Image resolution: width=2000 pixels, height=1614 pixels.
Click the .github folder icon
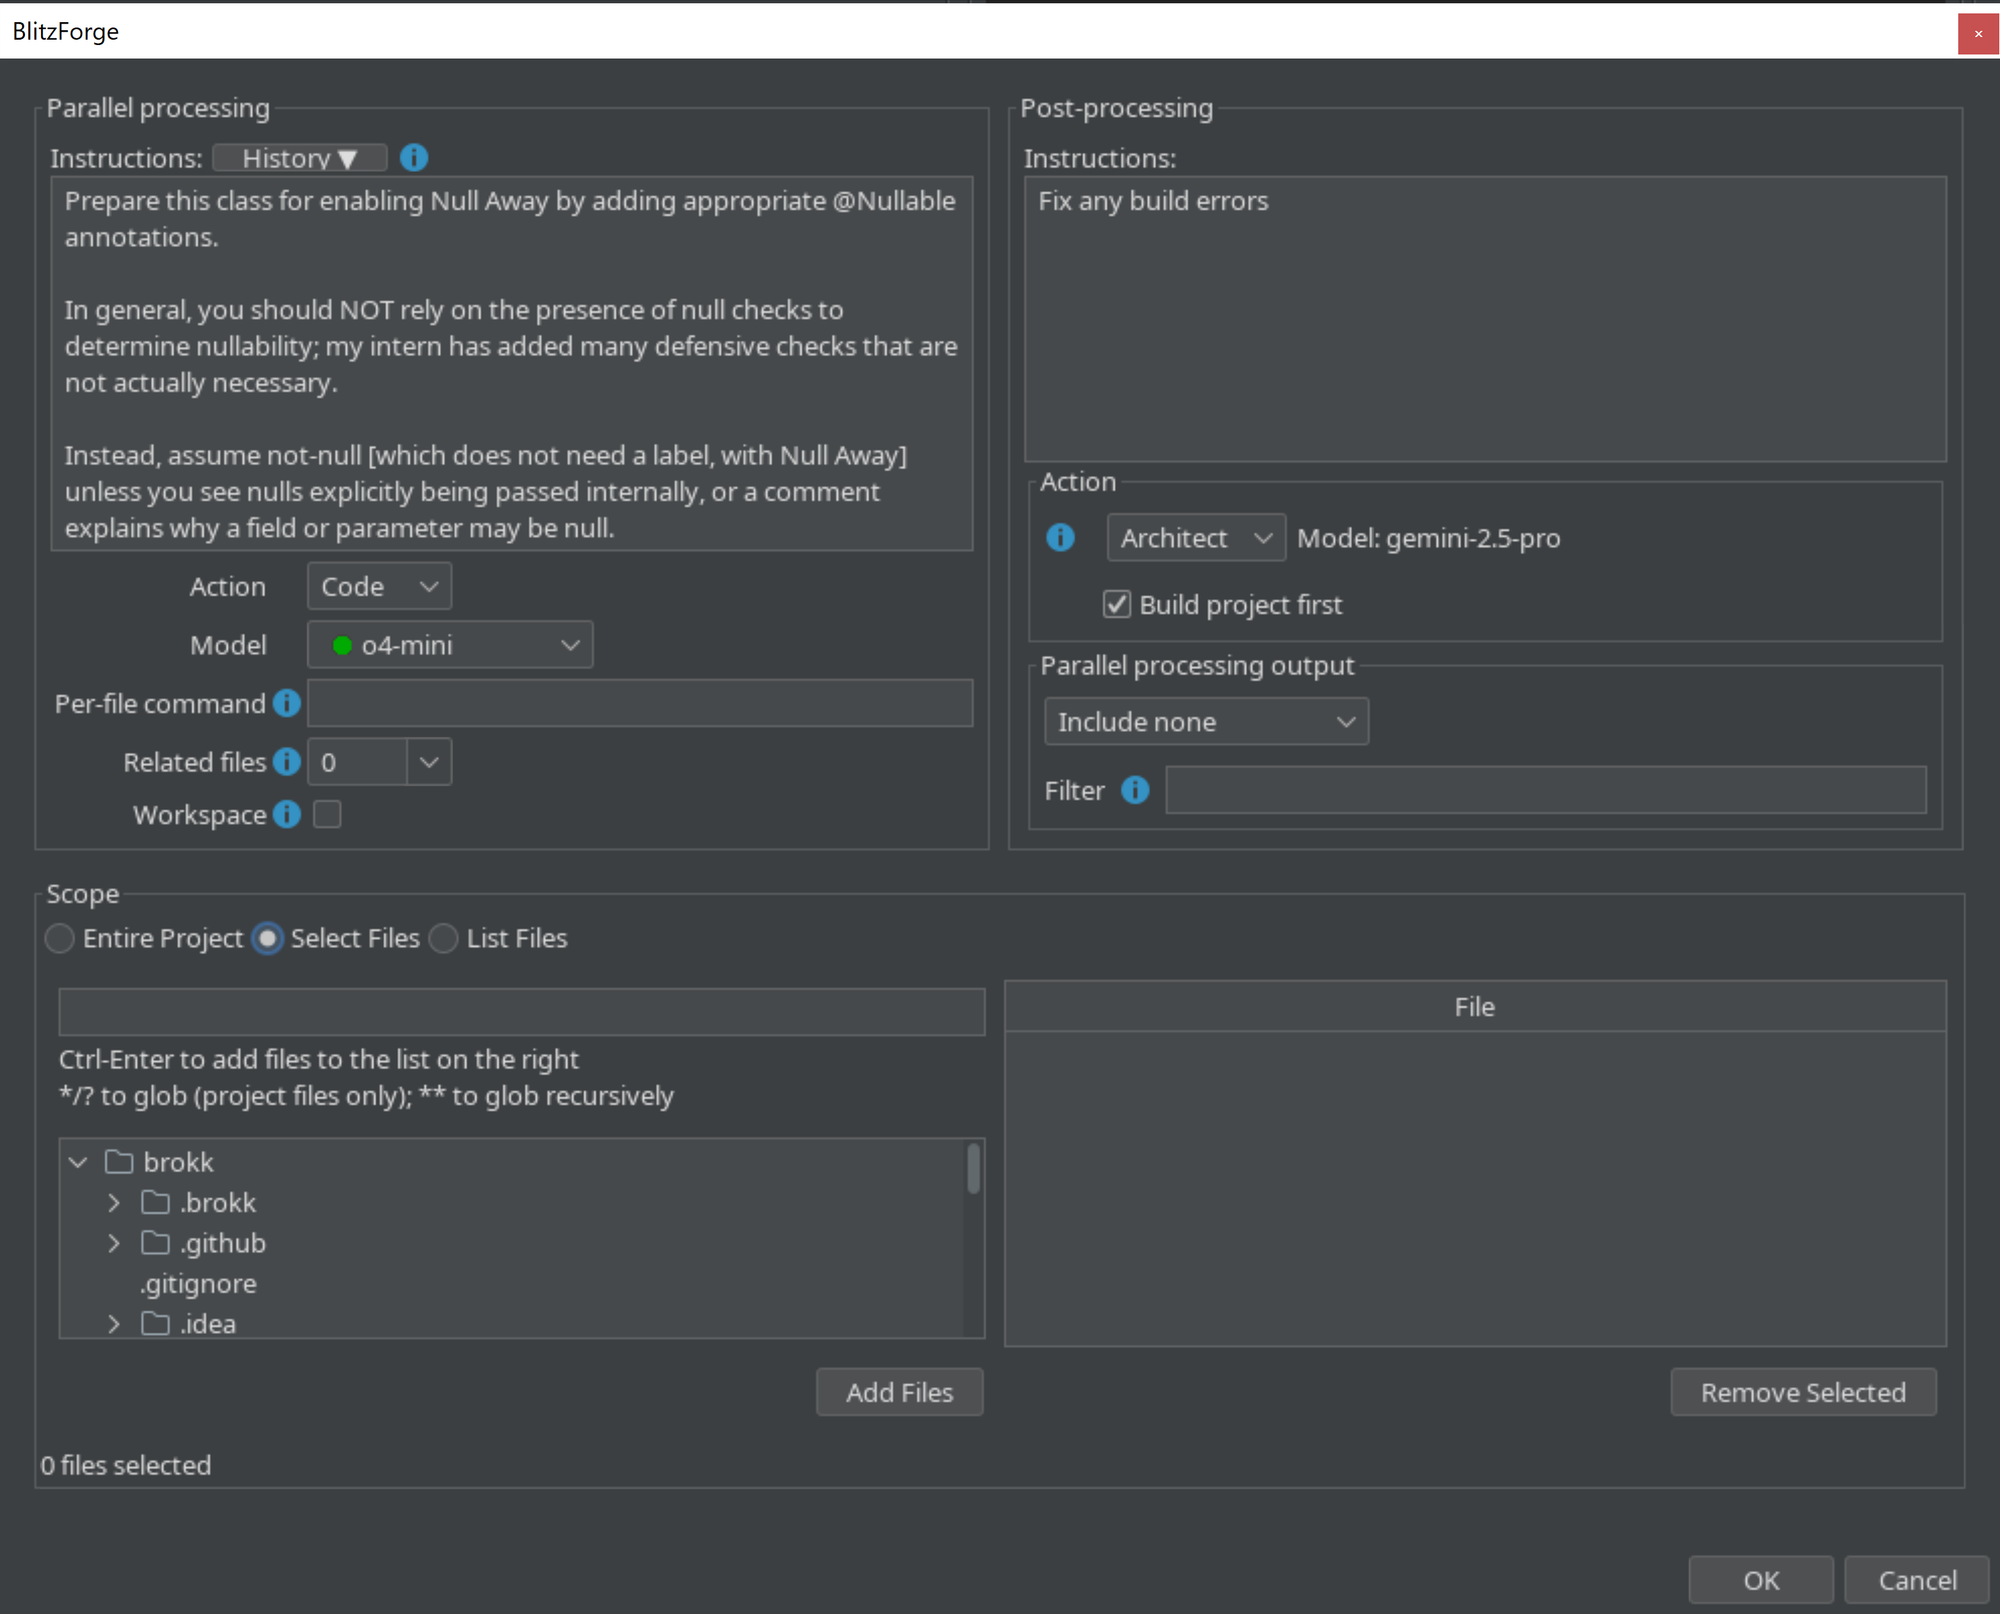155,1243
